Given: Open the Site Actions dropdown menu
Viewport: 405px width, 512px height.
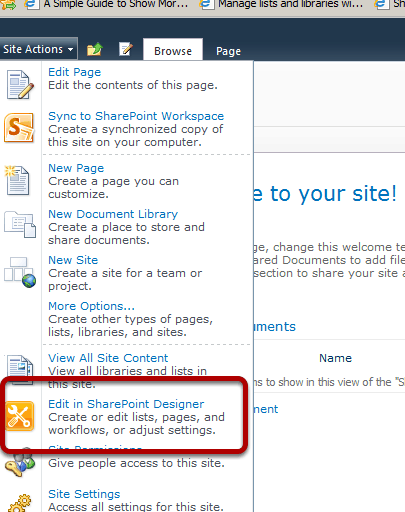Looking at the screenshot, I should pyautogui.click(x=38, y=49).
